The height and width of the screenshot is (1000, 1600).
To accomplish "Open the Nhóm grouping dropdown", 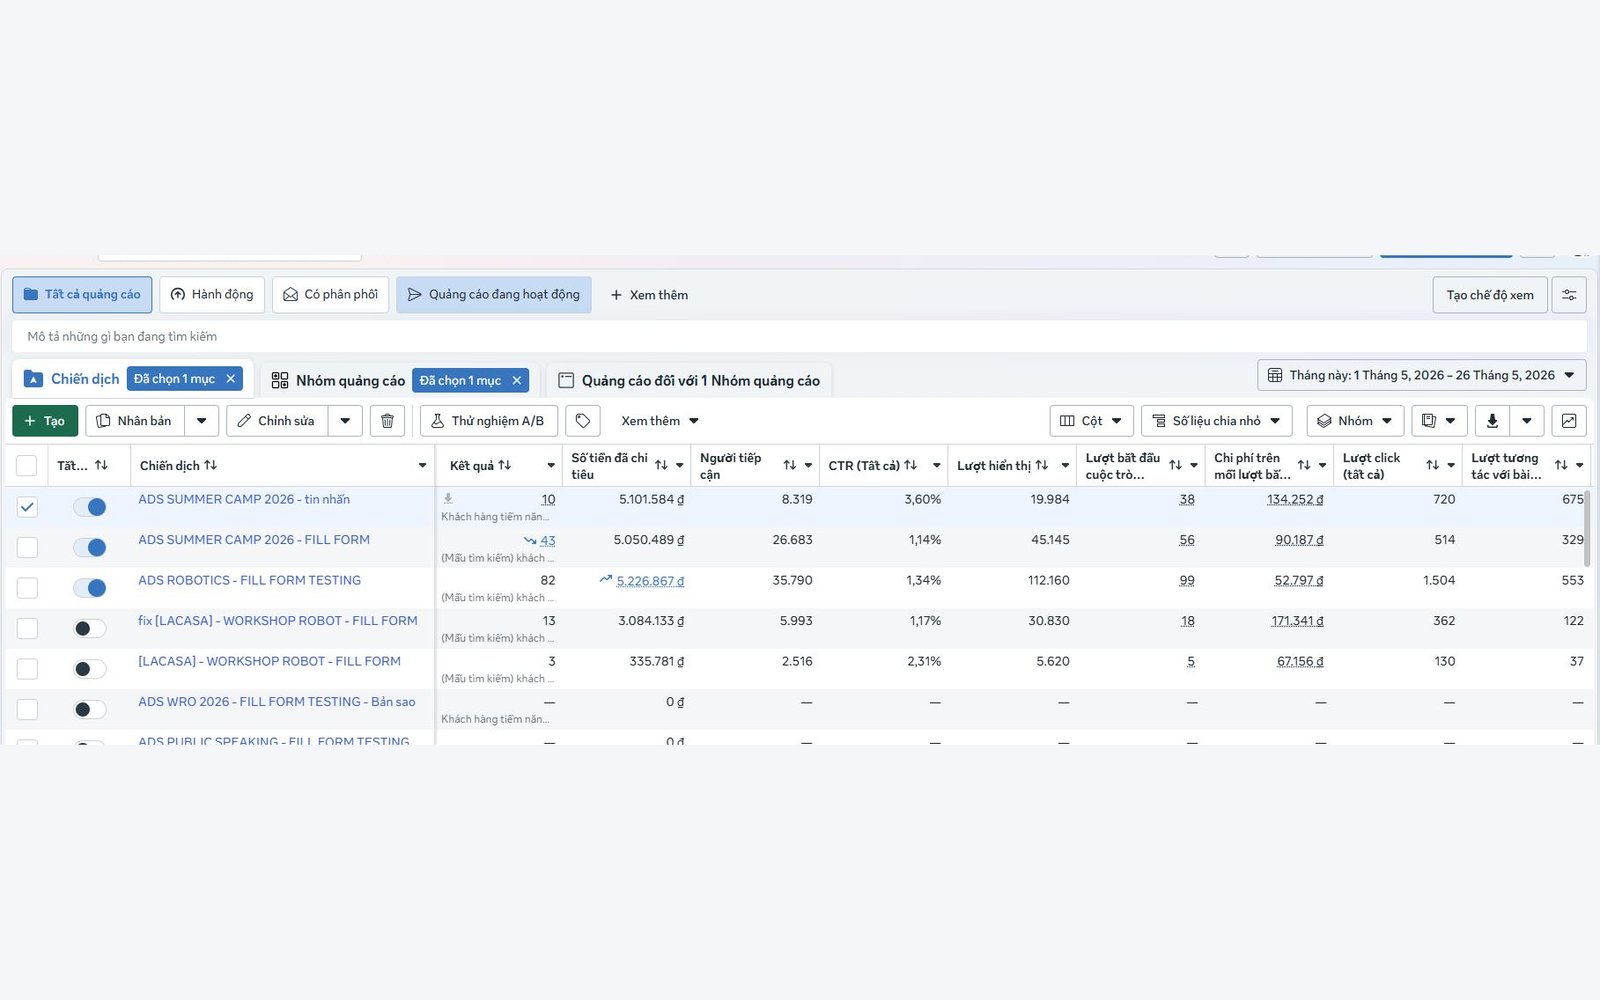I will click(1355, 421).
